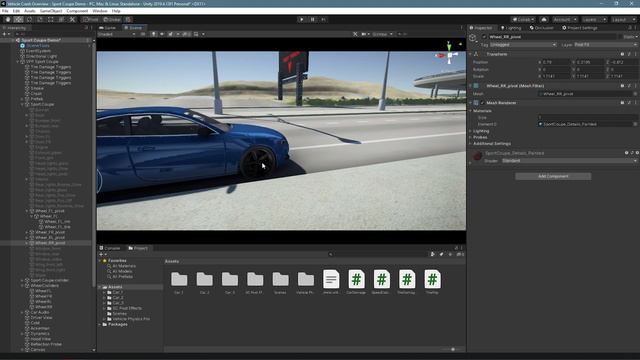Click the Step frame button
The height and width of the screenshot is (360, 640).
point(323,19)
